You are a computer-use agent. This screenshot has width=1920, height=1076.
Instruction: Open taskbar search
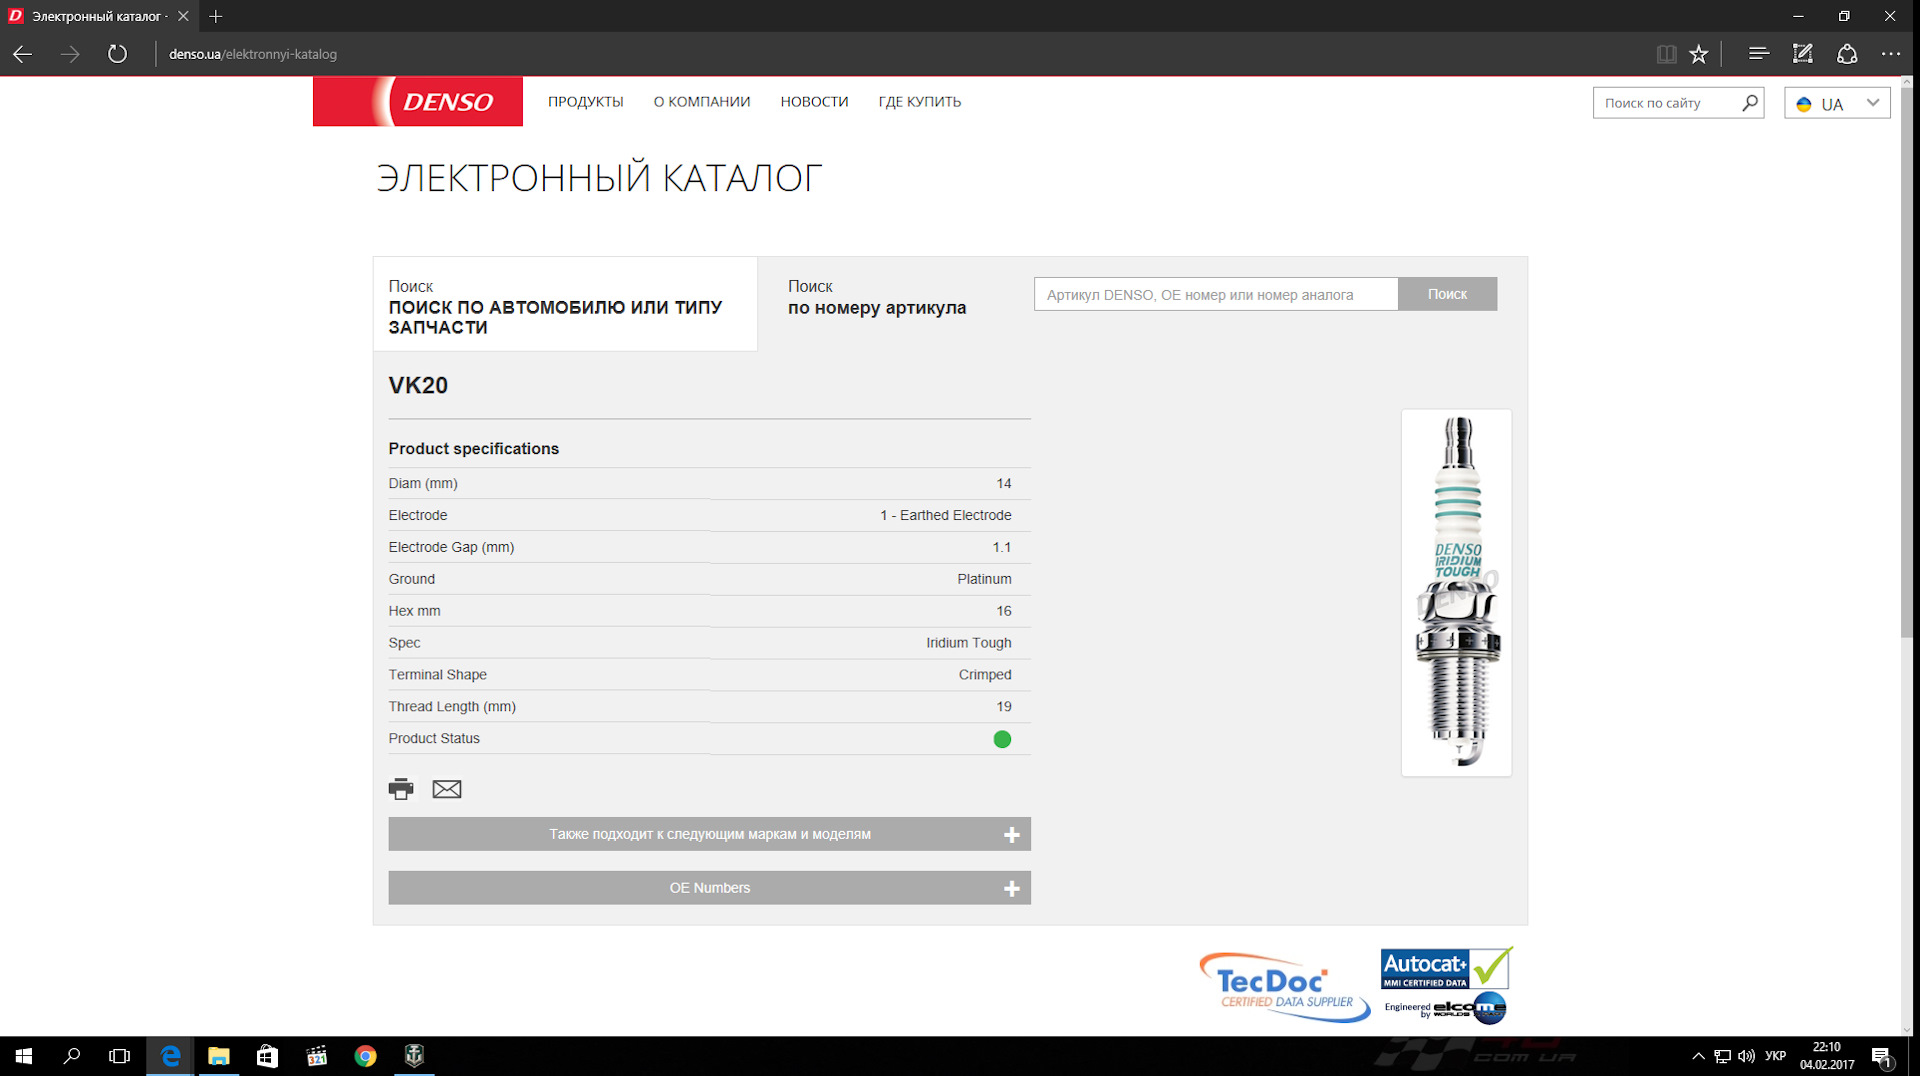[x=72, y=1056]
